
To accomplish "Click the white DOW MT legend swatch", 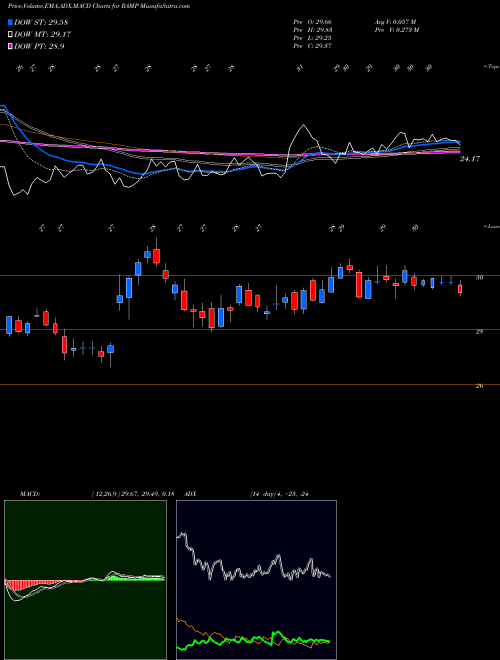I will pyautogui.click(x=11, y=35).
